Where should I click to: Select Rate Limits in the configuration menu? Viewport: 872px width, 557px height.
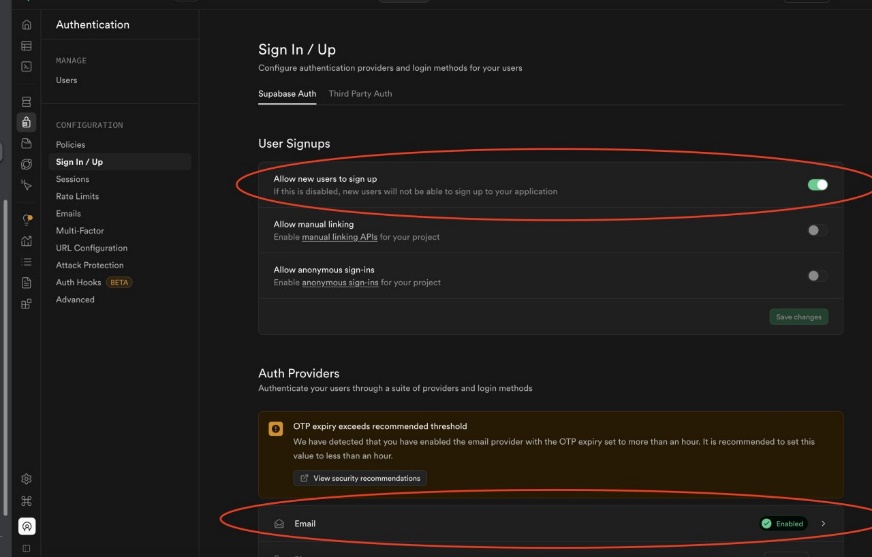point(77,196)
